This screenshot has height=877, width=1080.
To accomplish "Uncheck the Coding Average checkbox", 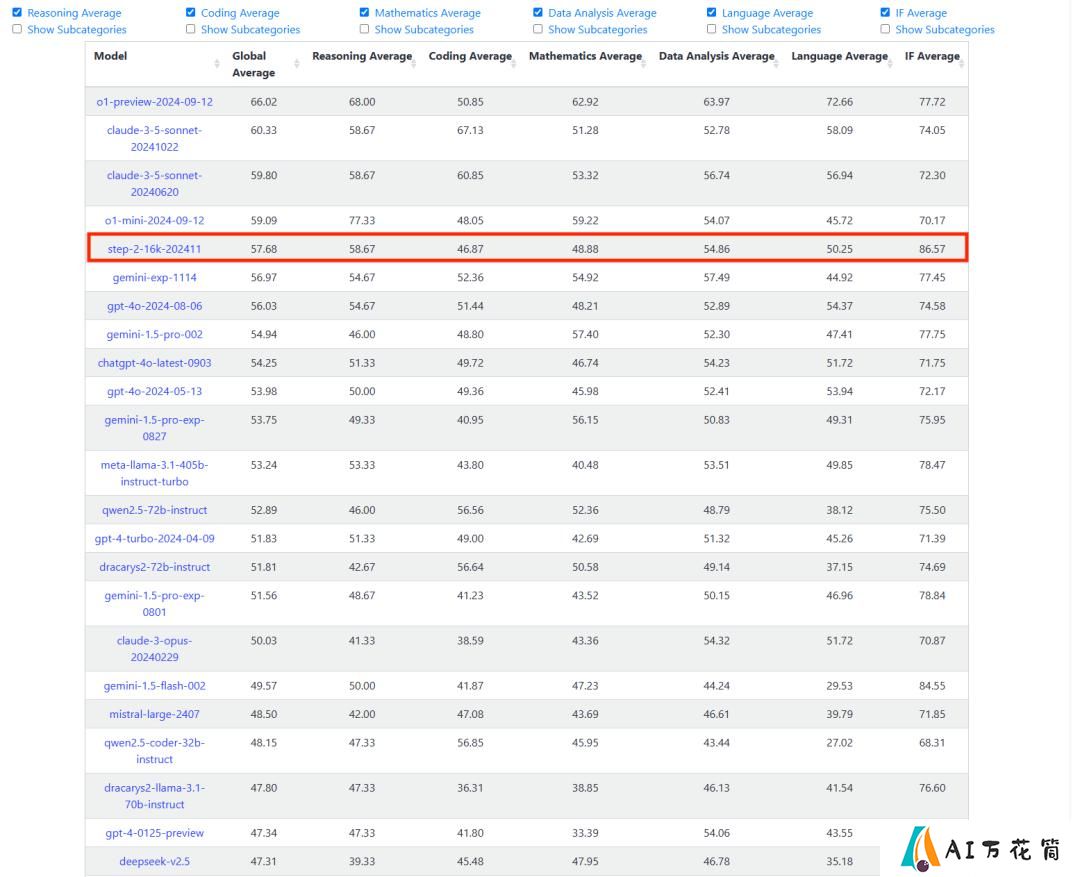I will click(x=191, y=12).
